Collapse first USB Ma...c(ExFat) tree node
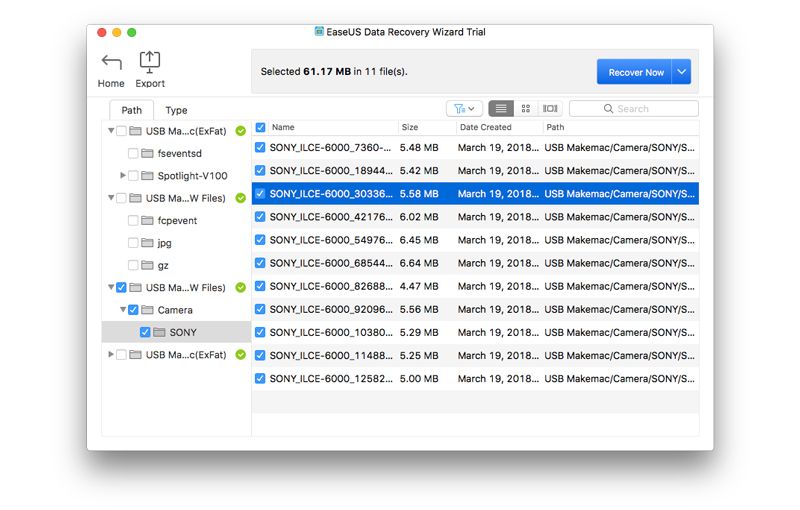This screenshot has width=800, height=510. tap(111, 131)
